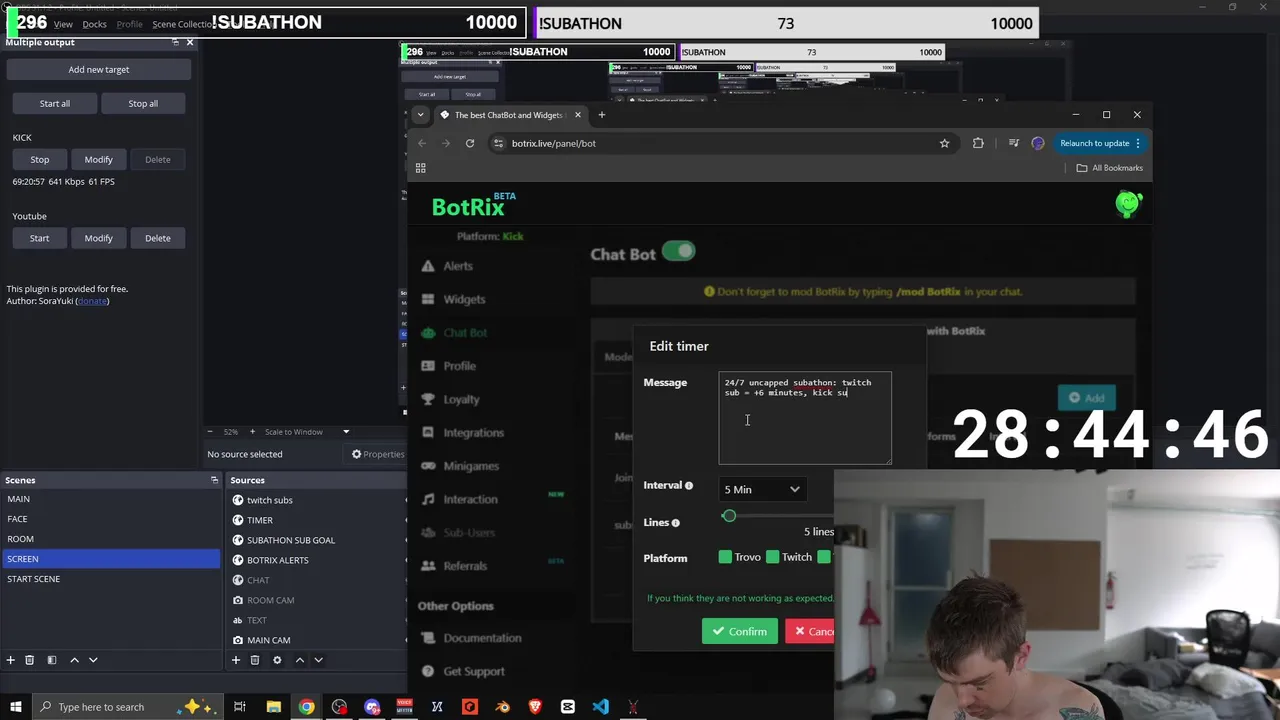
Task: Close the Multiple output dock
Action: click(190, 42)
